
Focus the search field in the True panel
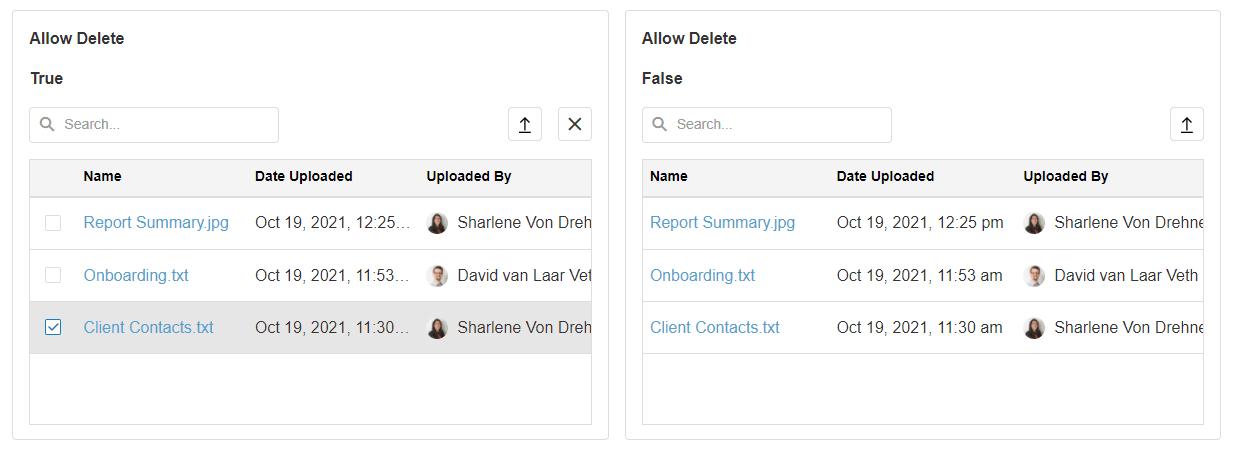(x=165, y=125)
